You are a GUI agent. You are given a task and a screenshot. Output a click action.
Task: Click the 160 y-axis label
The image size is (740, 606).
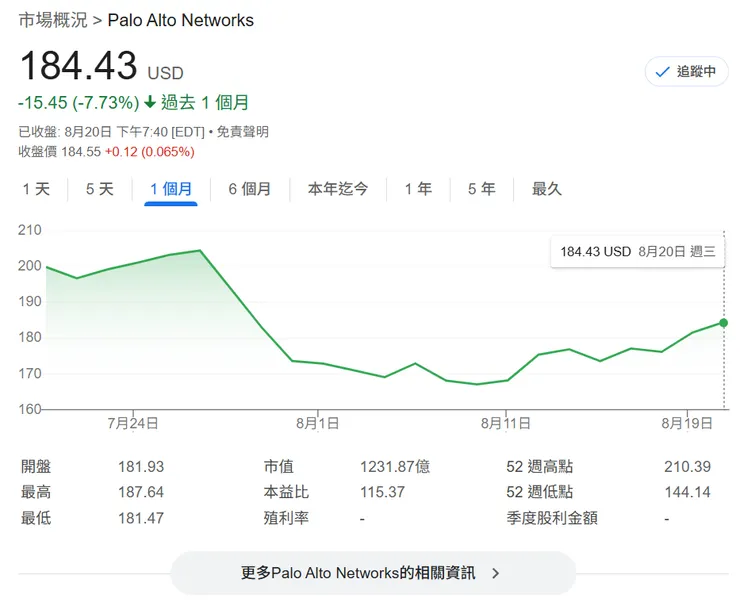[30, 409]
